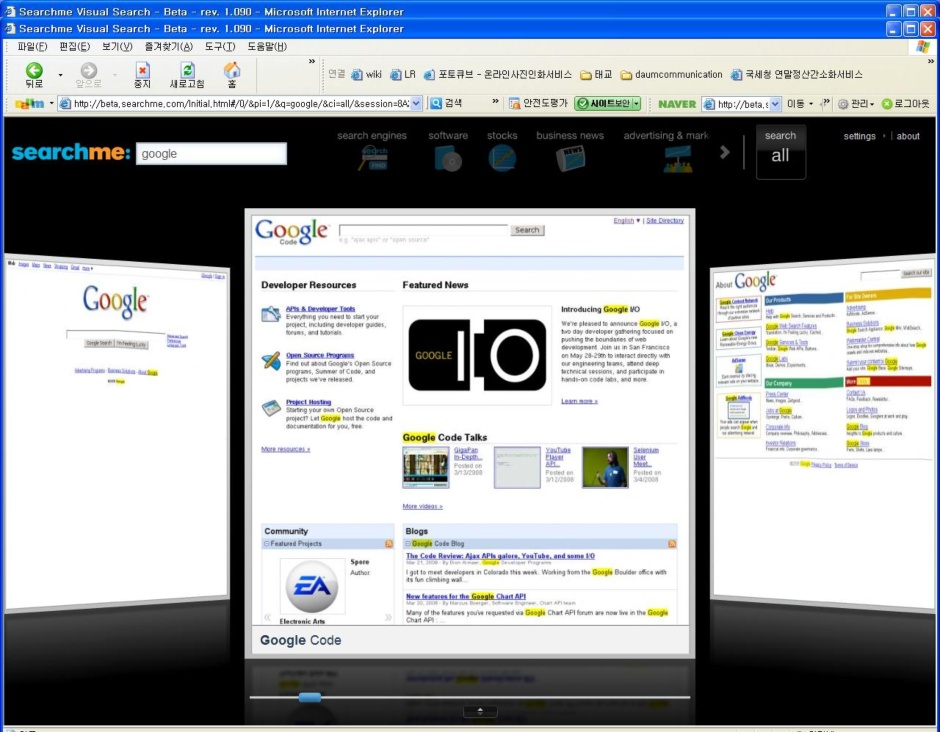
Task: Click the 포토큐브 online photo service bookmark
Action: coord(498,74)
